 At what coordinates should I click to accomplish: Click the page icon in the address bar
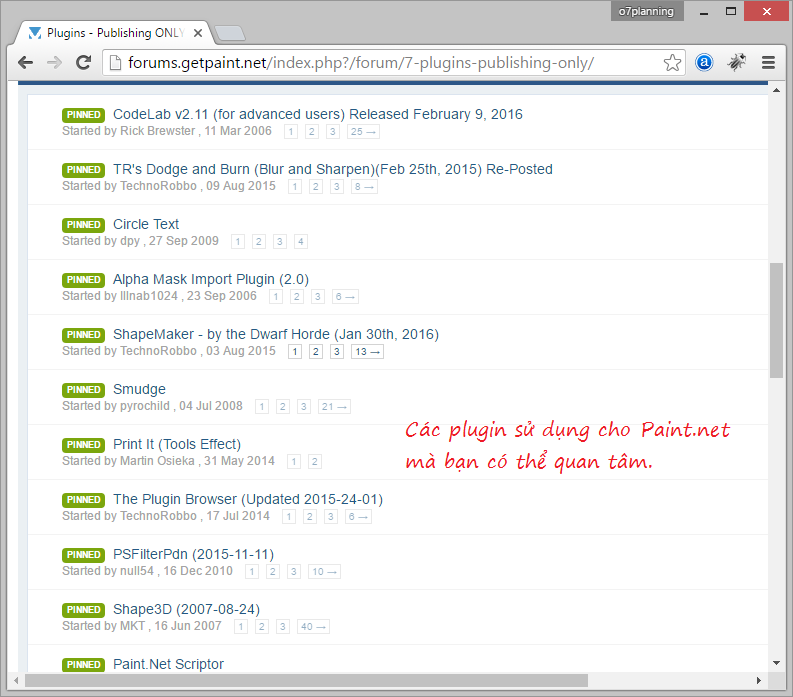pos(115,63)
